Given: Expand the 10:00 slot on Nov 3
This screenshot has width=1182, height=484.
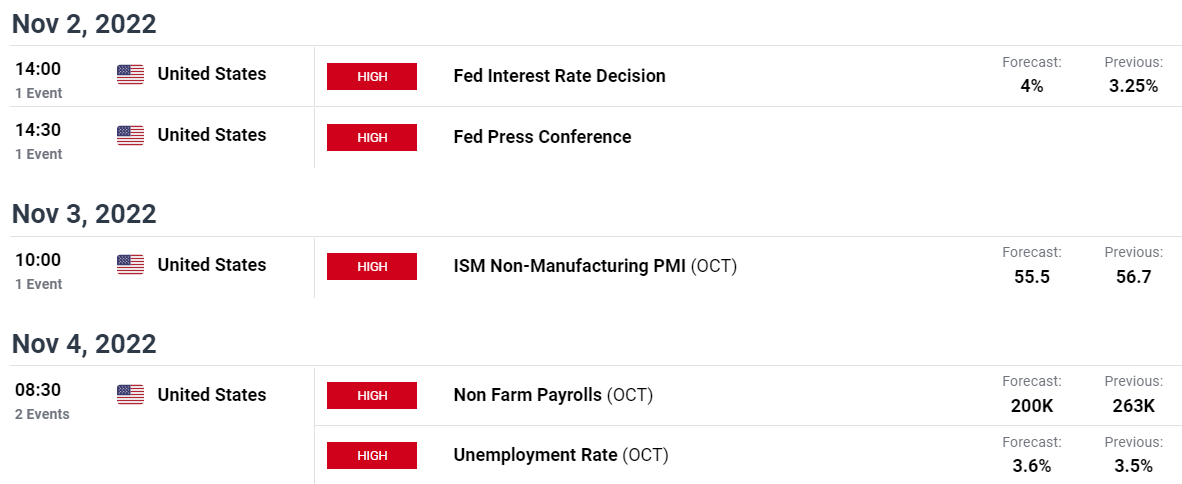Looking at the screenshot, I should click(38, 270).
